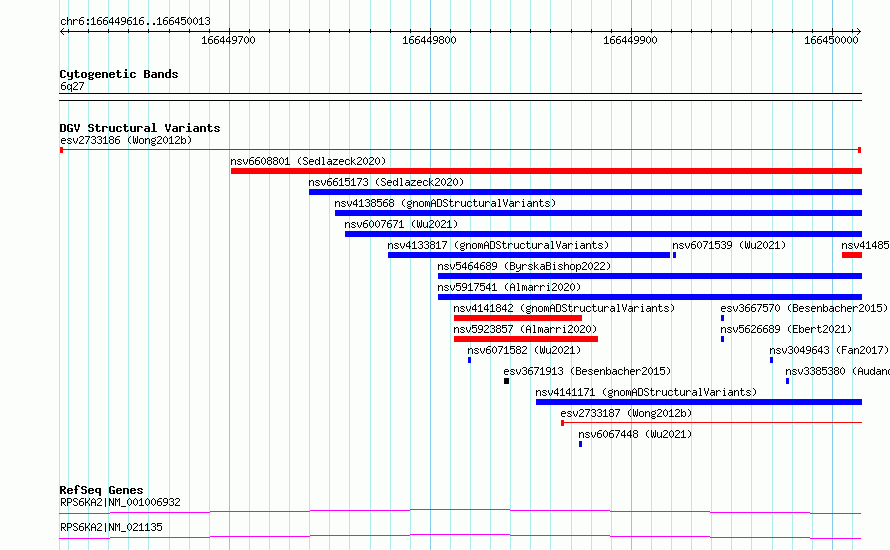Screen dimensions: 890x550
Task: Select the nsv5464689 (ByrskaBishop2022) variant bar
Action: point(650,276)
